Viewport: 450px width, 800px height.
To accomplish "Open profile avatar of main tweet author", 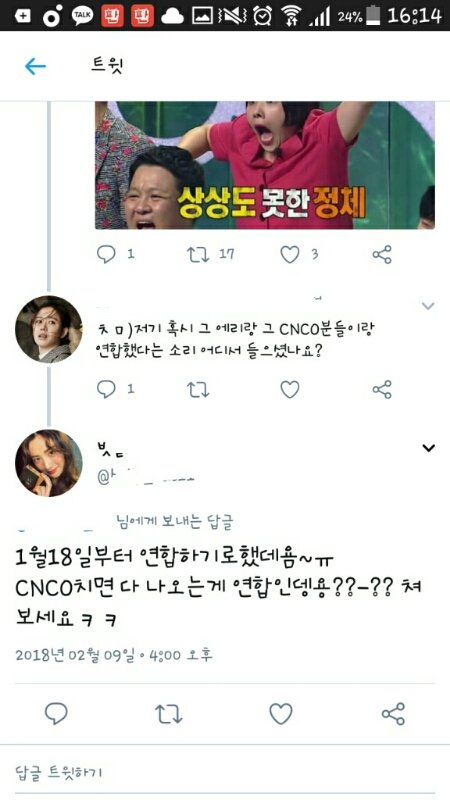I will (x=48, y=463).
